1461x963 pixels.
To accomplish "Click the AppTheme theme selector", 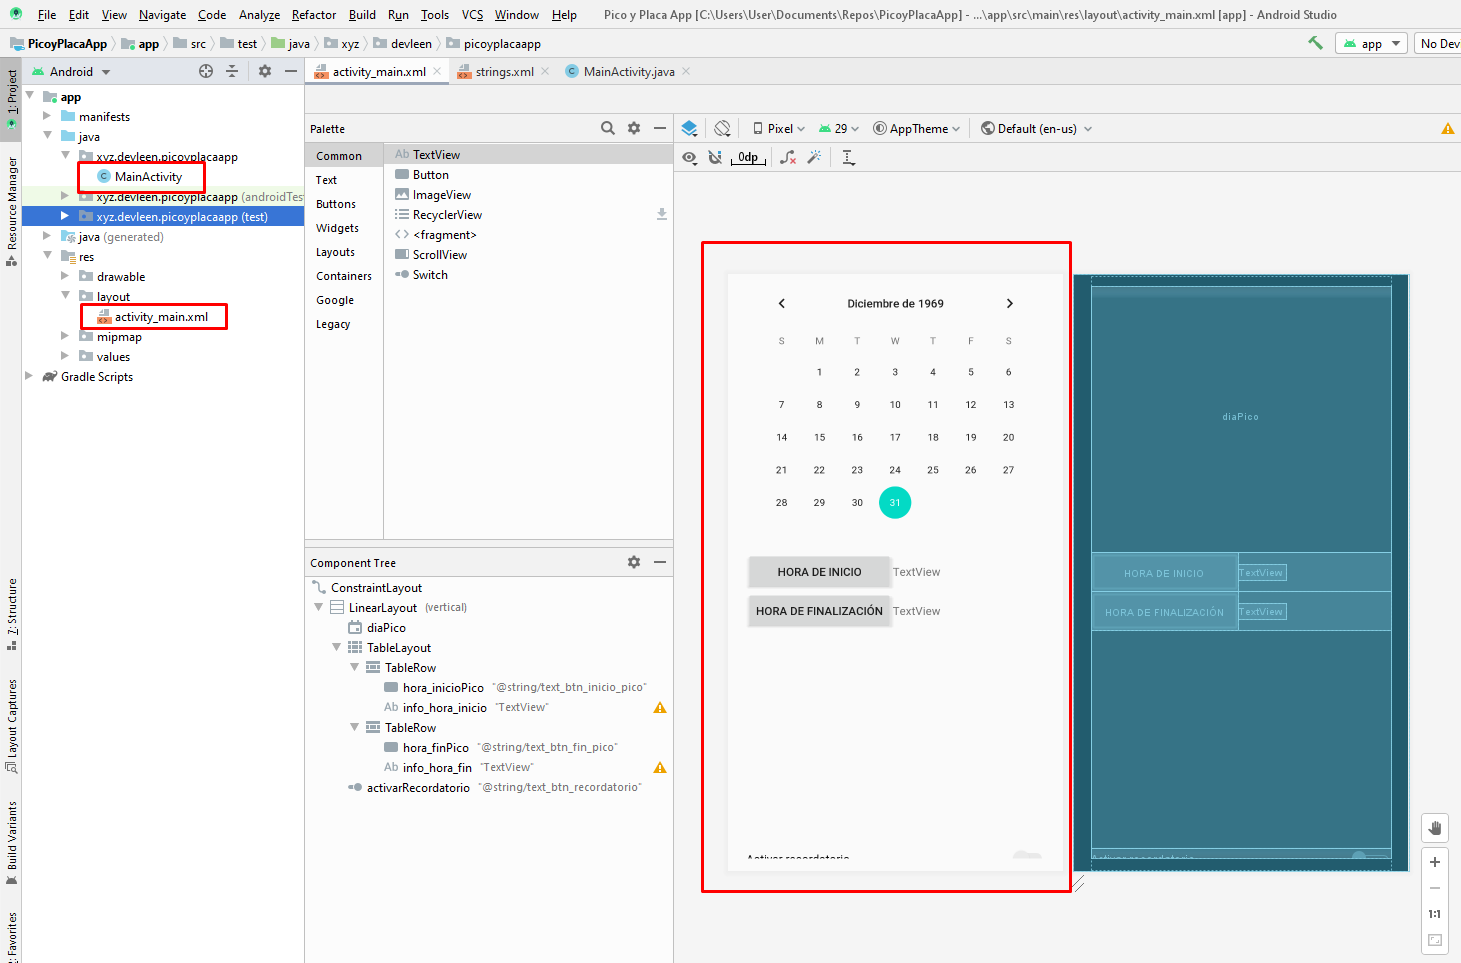I will click(915, 128).
